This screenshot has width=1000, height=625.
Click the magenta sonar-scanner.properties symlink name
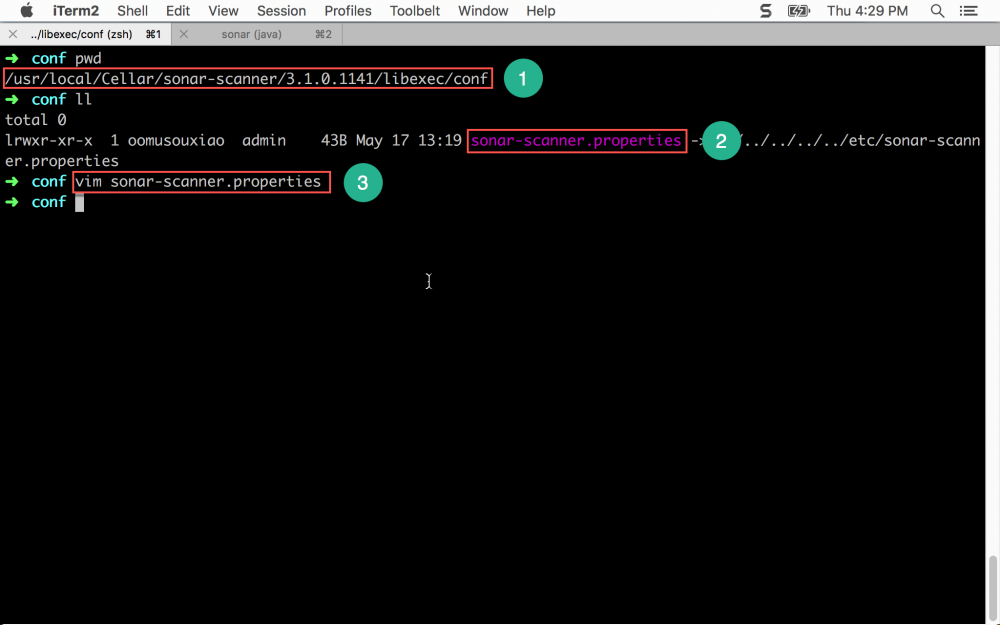point(577,140)
